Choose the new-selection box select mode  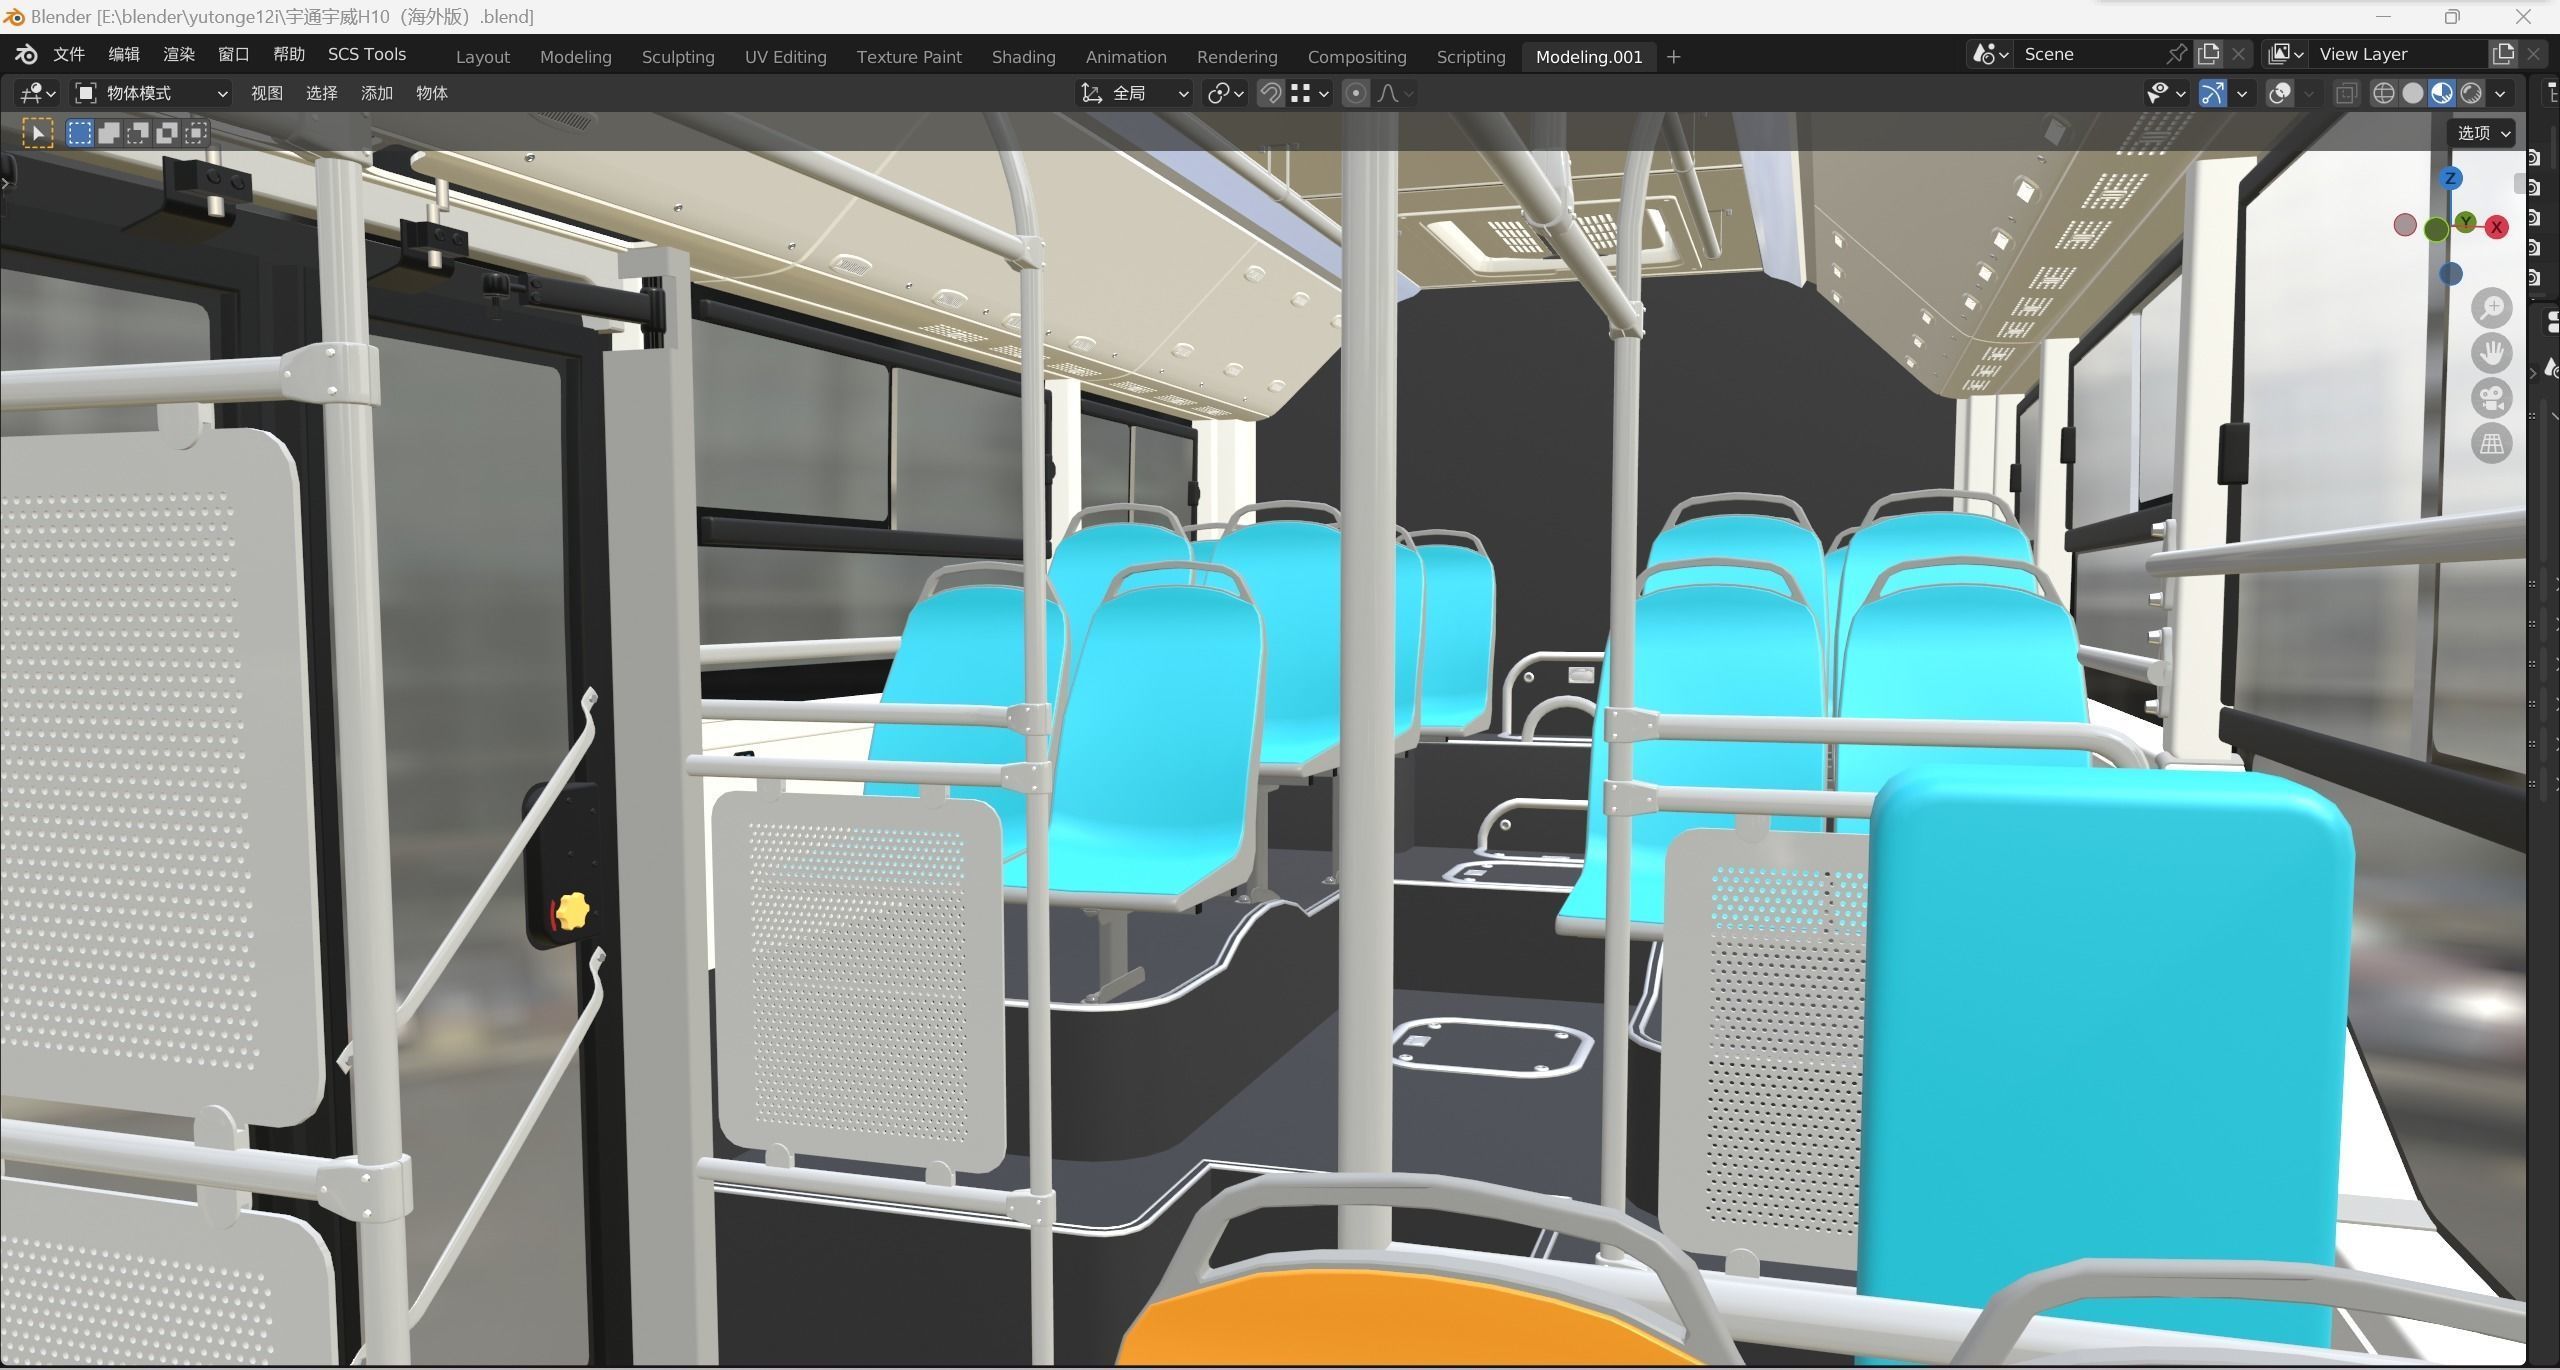[x=79, y=133]
